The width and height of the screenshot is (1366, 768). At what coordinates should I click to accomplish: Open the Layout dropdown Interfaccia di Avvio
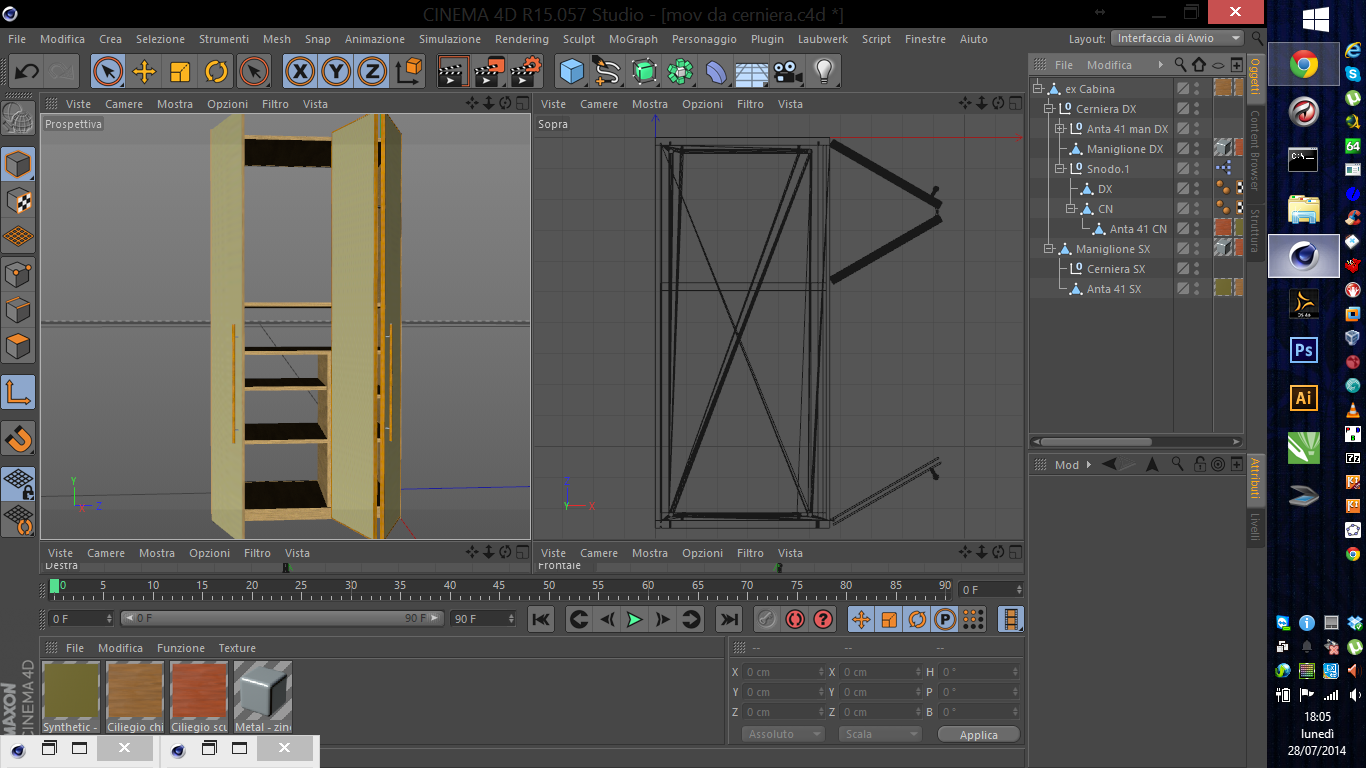tap(1177, 38)
